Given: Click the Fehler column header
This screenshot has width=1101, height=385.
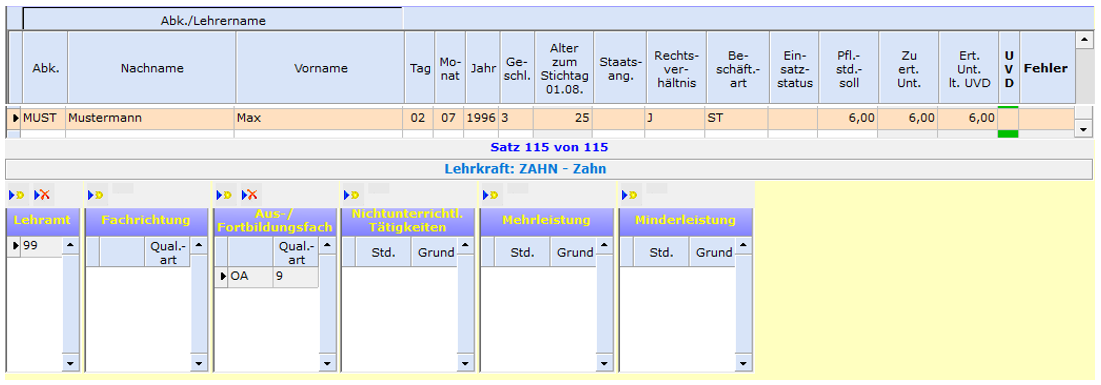Looking at the screenshot, I should coord(1046,68).
